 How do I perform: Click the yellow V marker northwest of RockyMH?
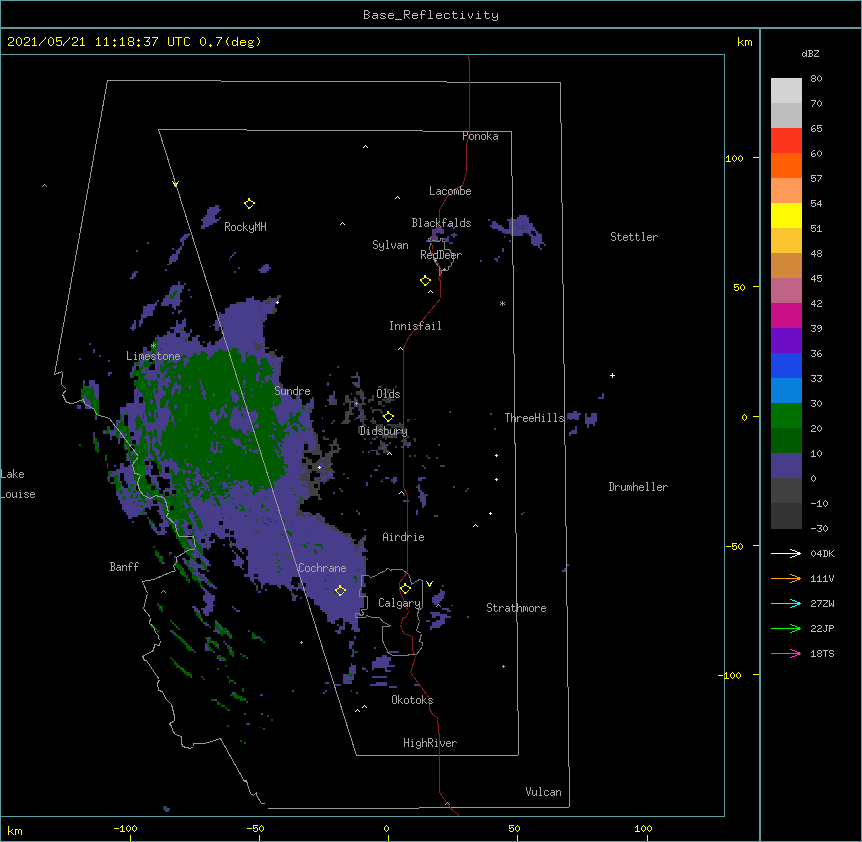coord(175,184)
